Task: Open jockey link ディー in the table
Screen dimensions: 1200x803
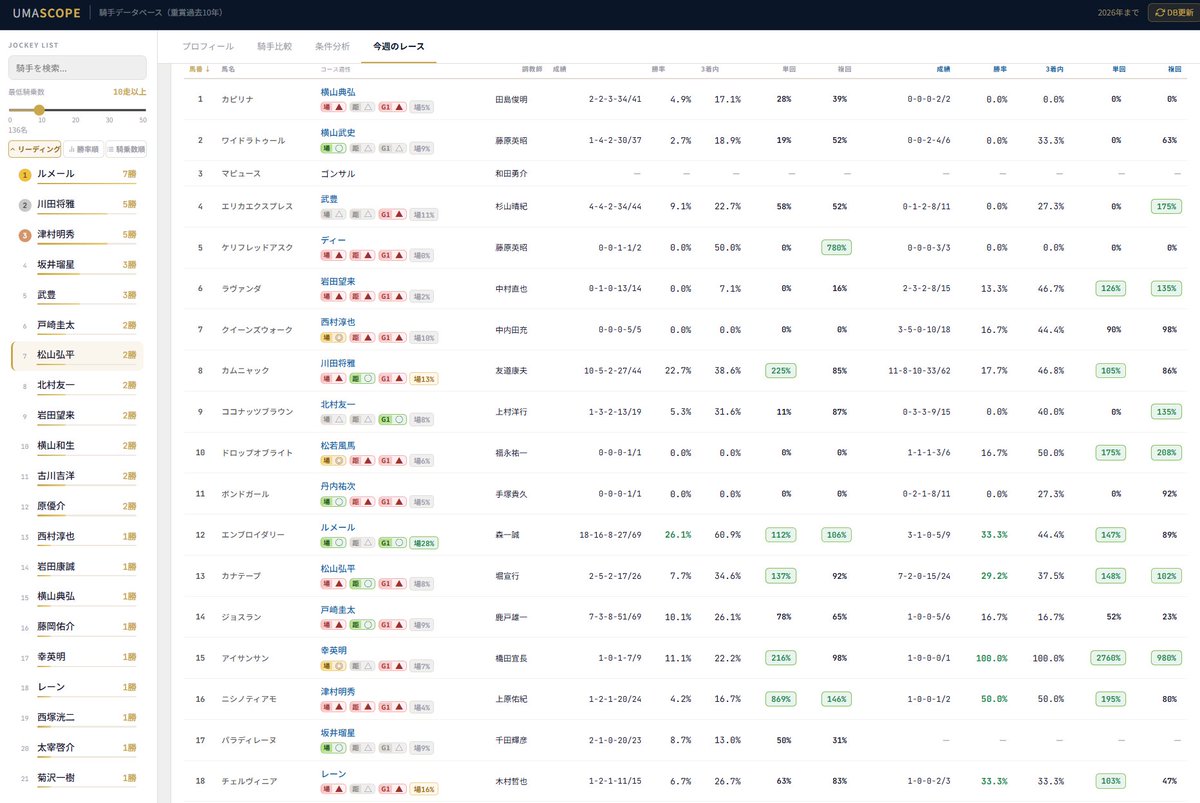Action: coord(333,240)
